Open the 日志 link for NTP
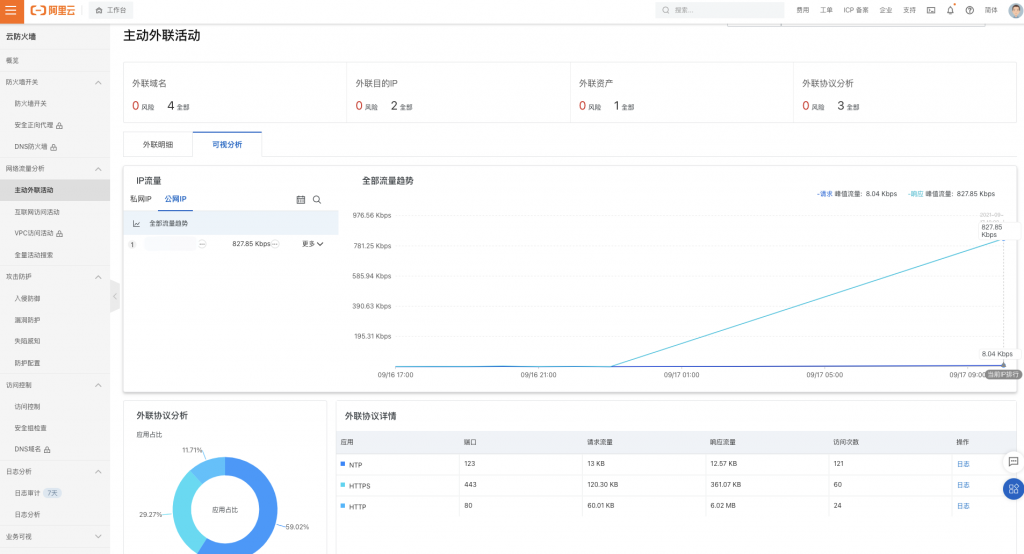Image resolution: width=1024 pixels, height=554 pixels. coord(963,464)
